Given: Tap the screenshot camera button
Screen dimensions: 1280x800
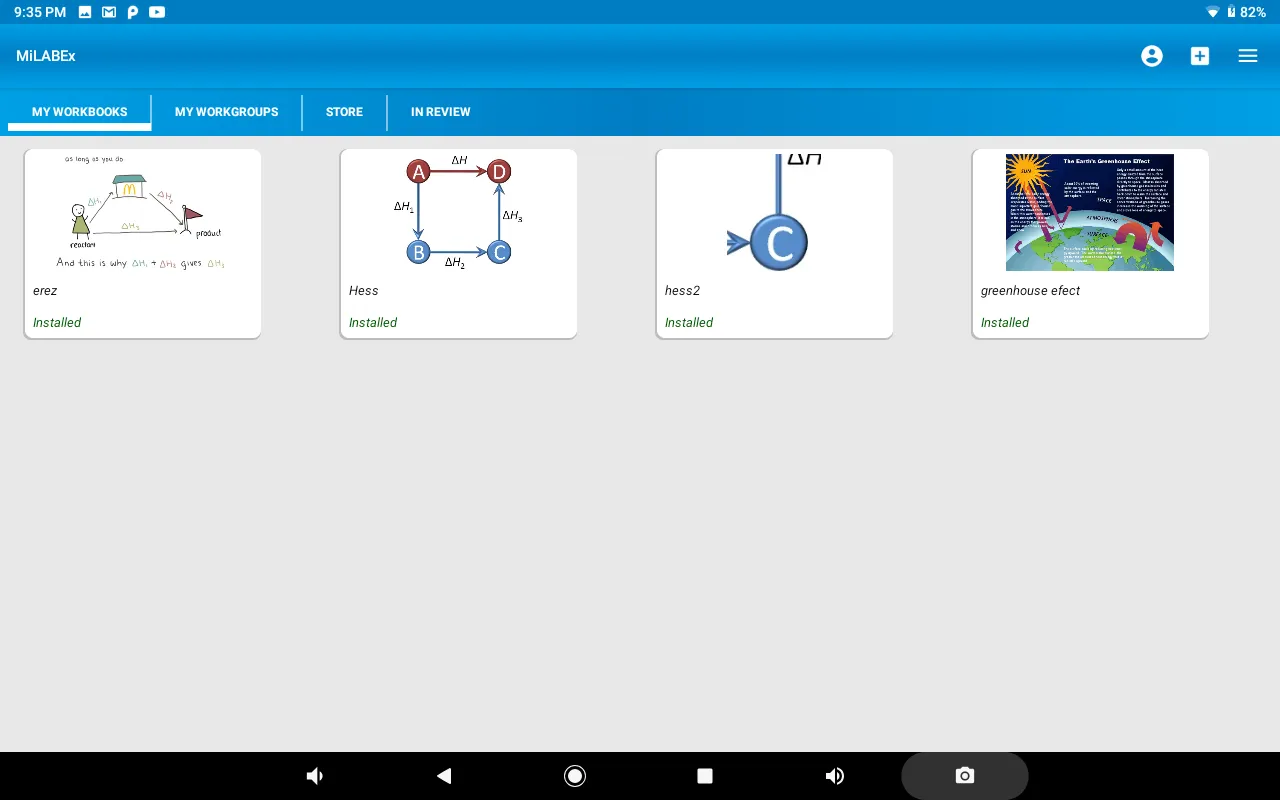Looking at the screenshot, I should pos(965,776).
